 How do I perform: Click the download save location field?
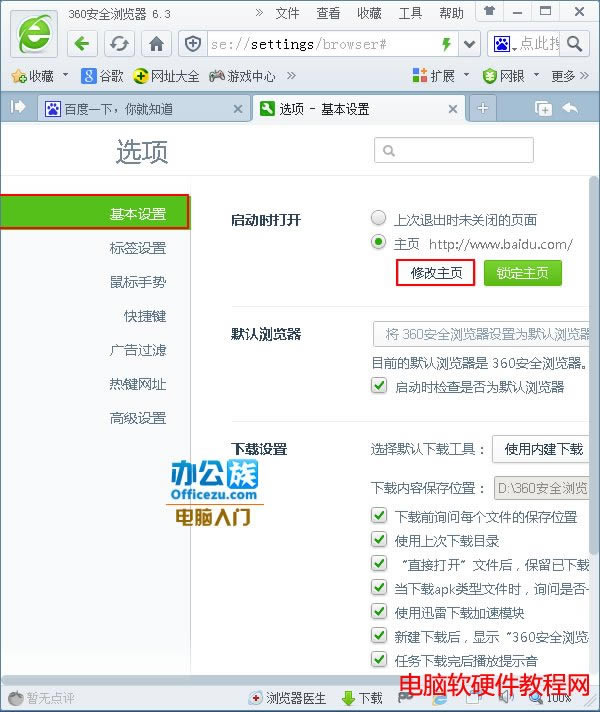click(x=541, y=488)
